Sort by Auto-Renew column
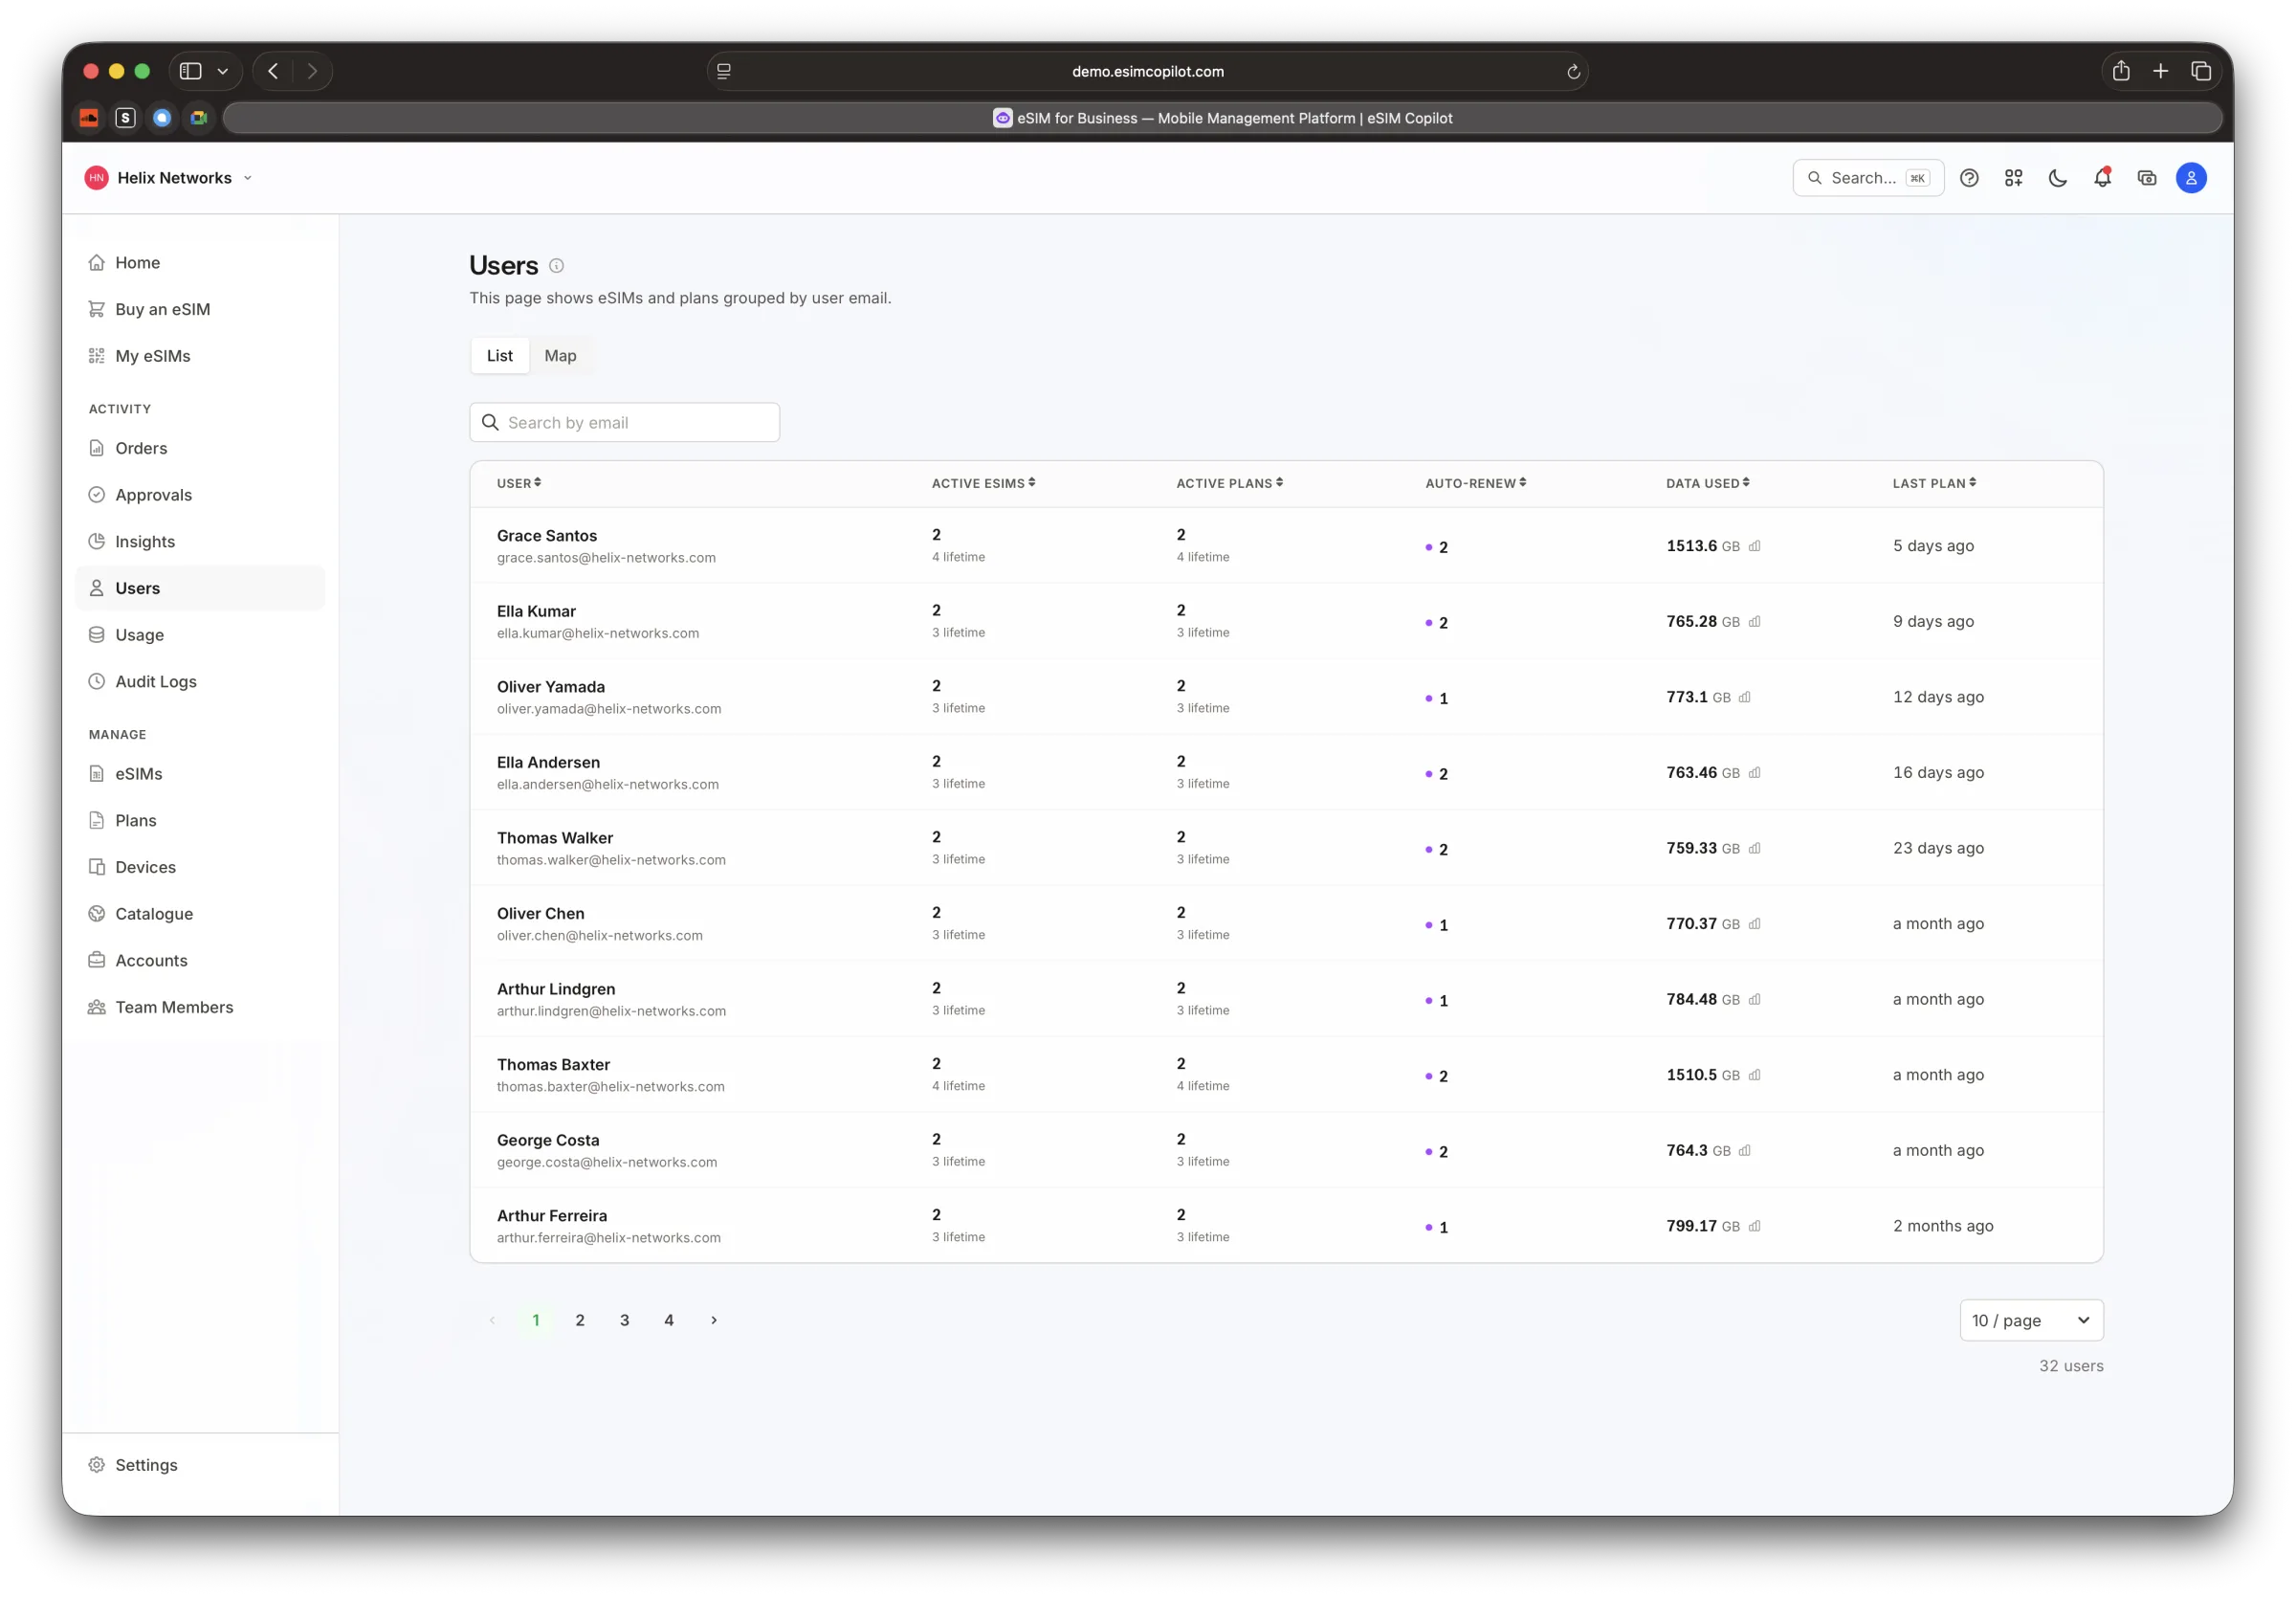2296x1598 pixels. [x=1475, y=483]
